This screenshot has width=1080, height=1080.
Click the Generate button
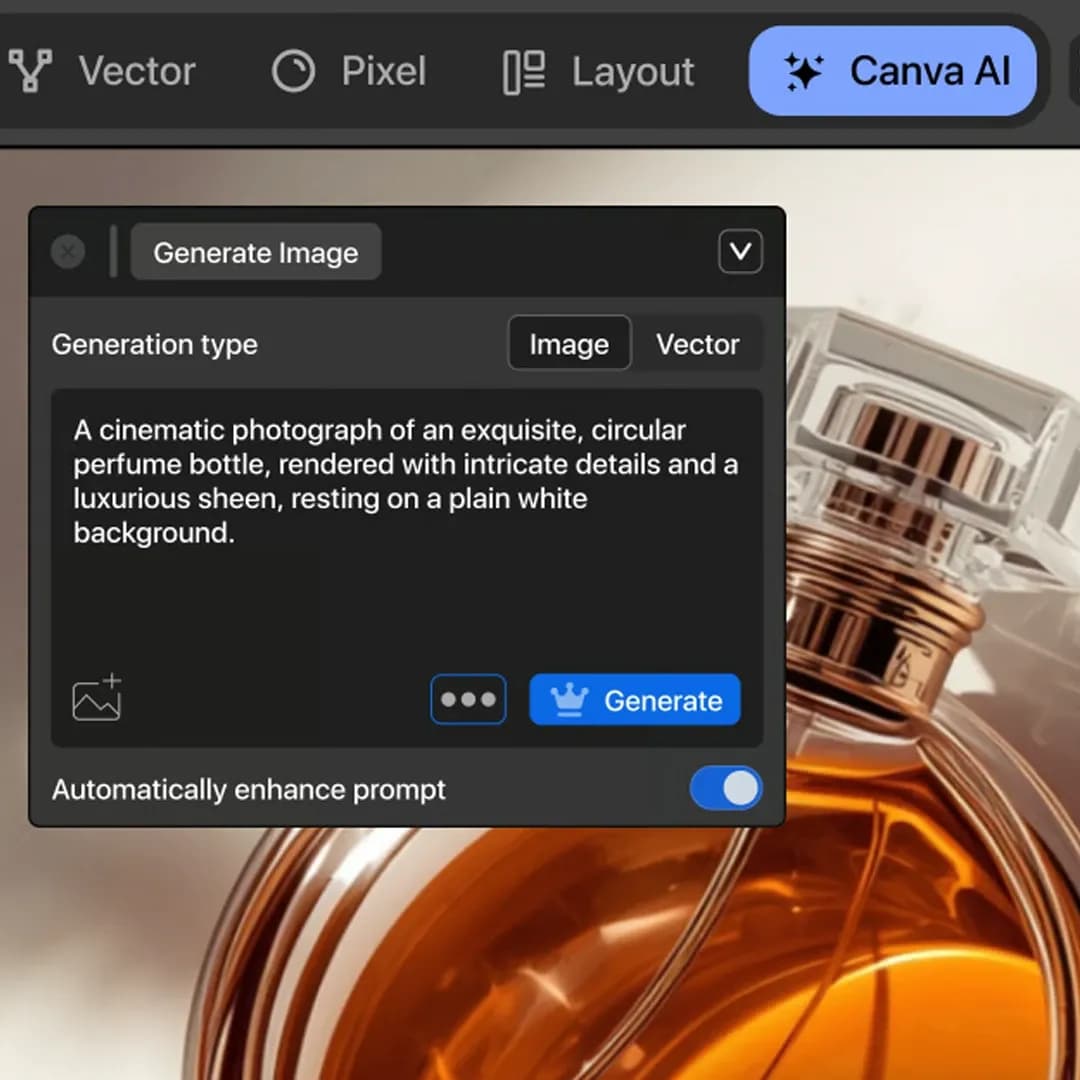(635, 700)
